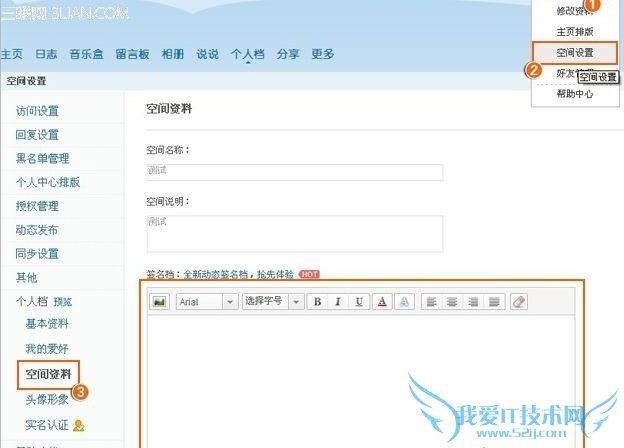
Task: Center align signature text
Action: tap(452, 302)
